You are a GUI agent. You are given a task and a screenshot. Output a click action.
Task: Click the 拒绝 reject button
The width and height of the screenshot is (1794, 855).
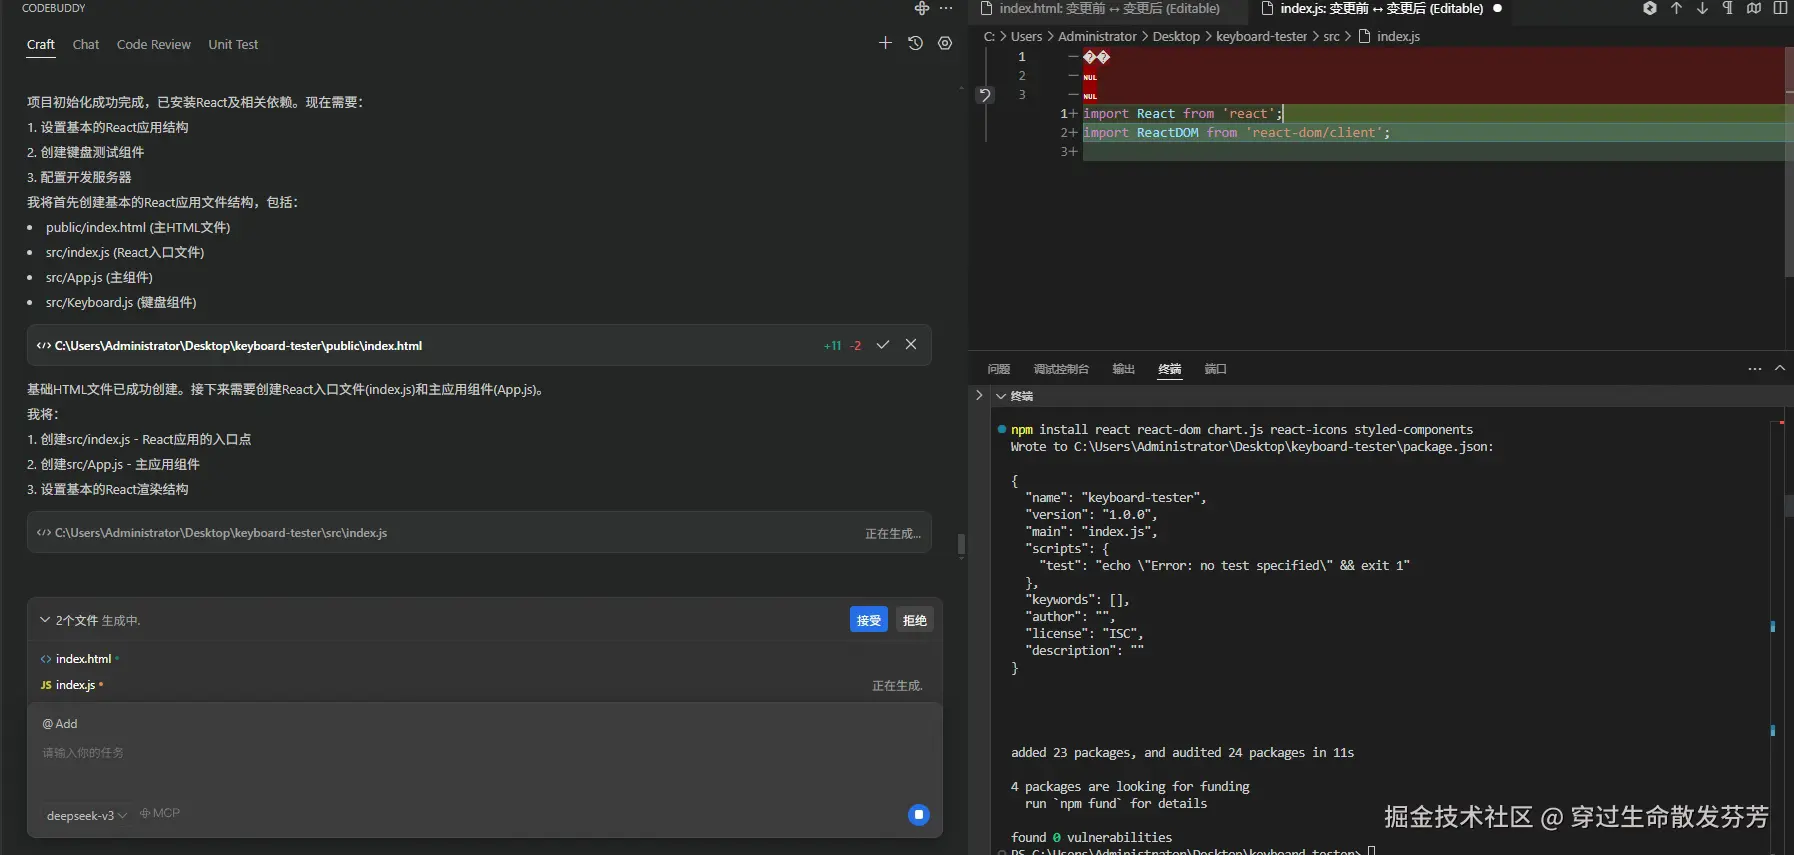coord(915,620)
